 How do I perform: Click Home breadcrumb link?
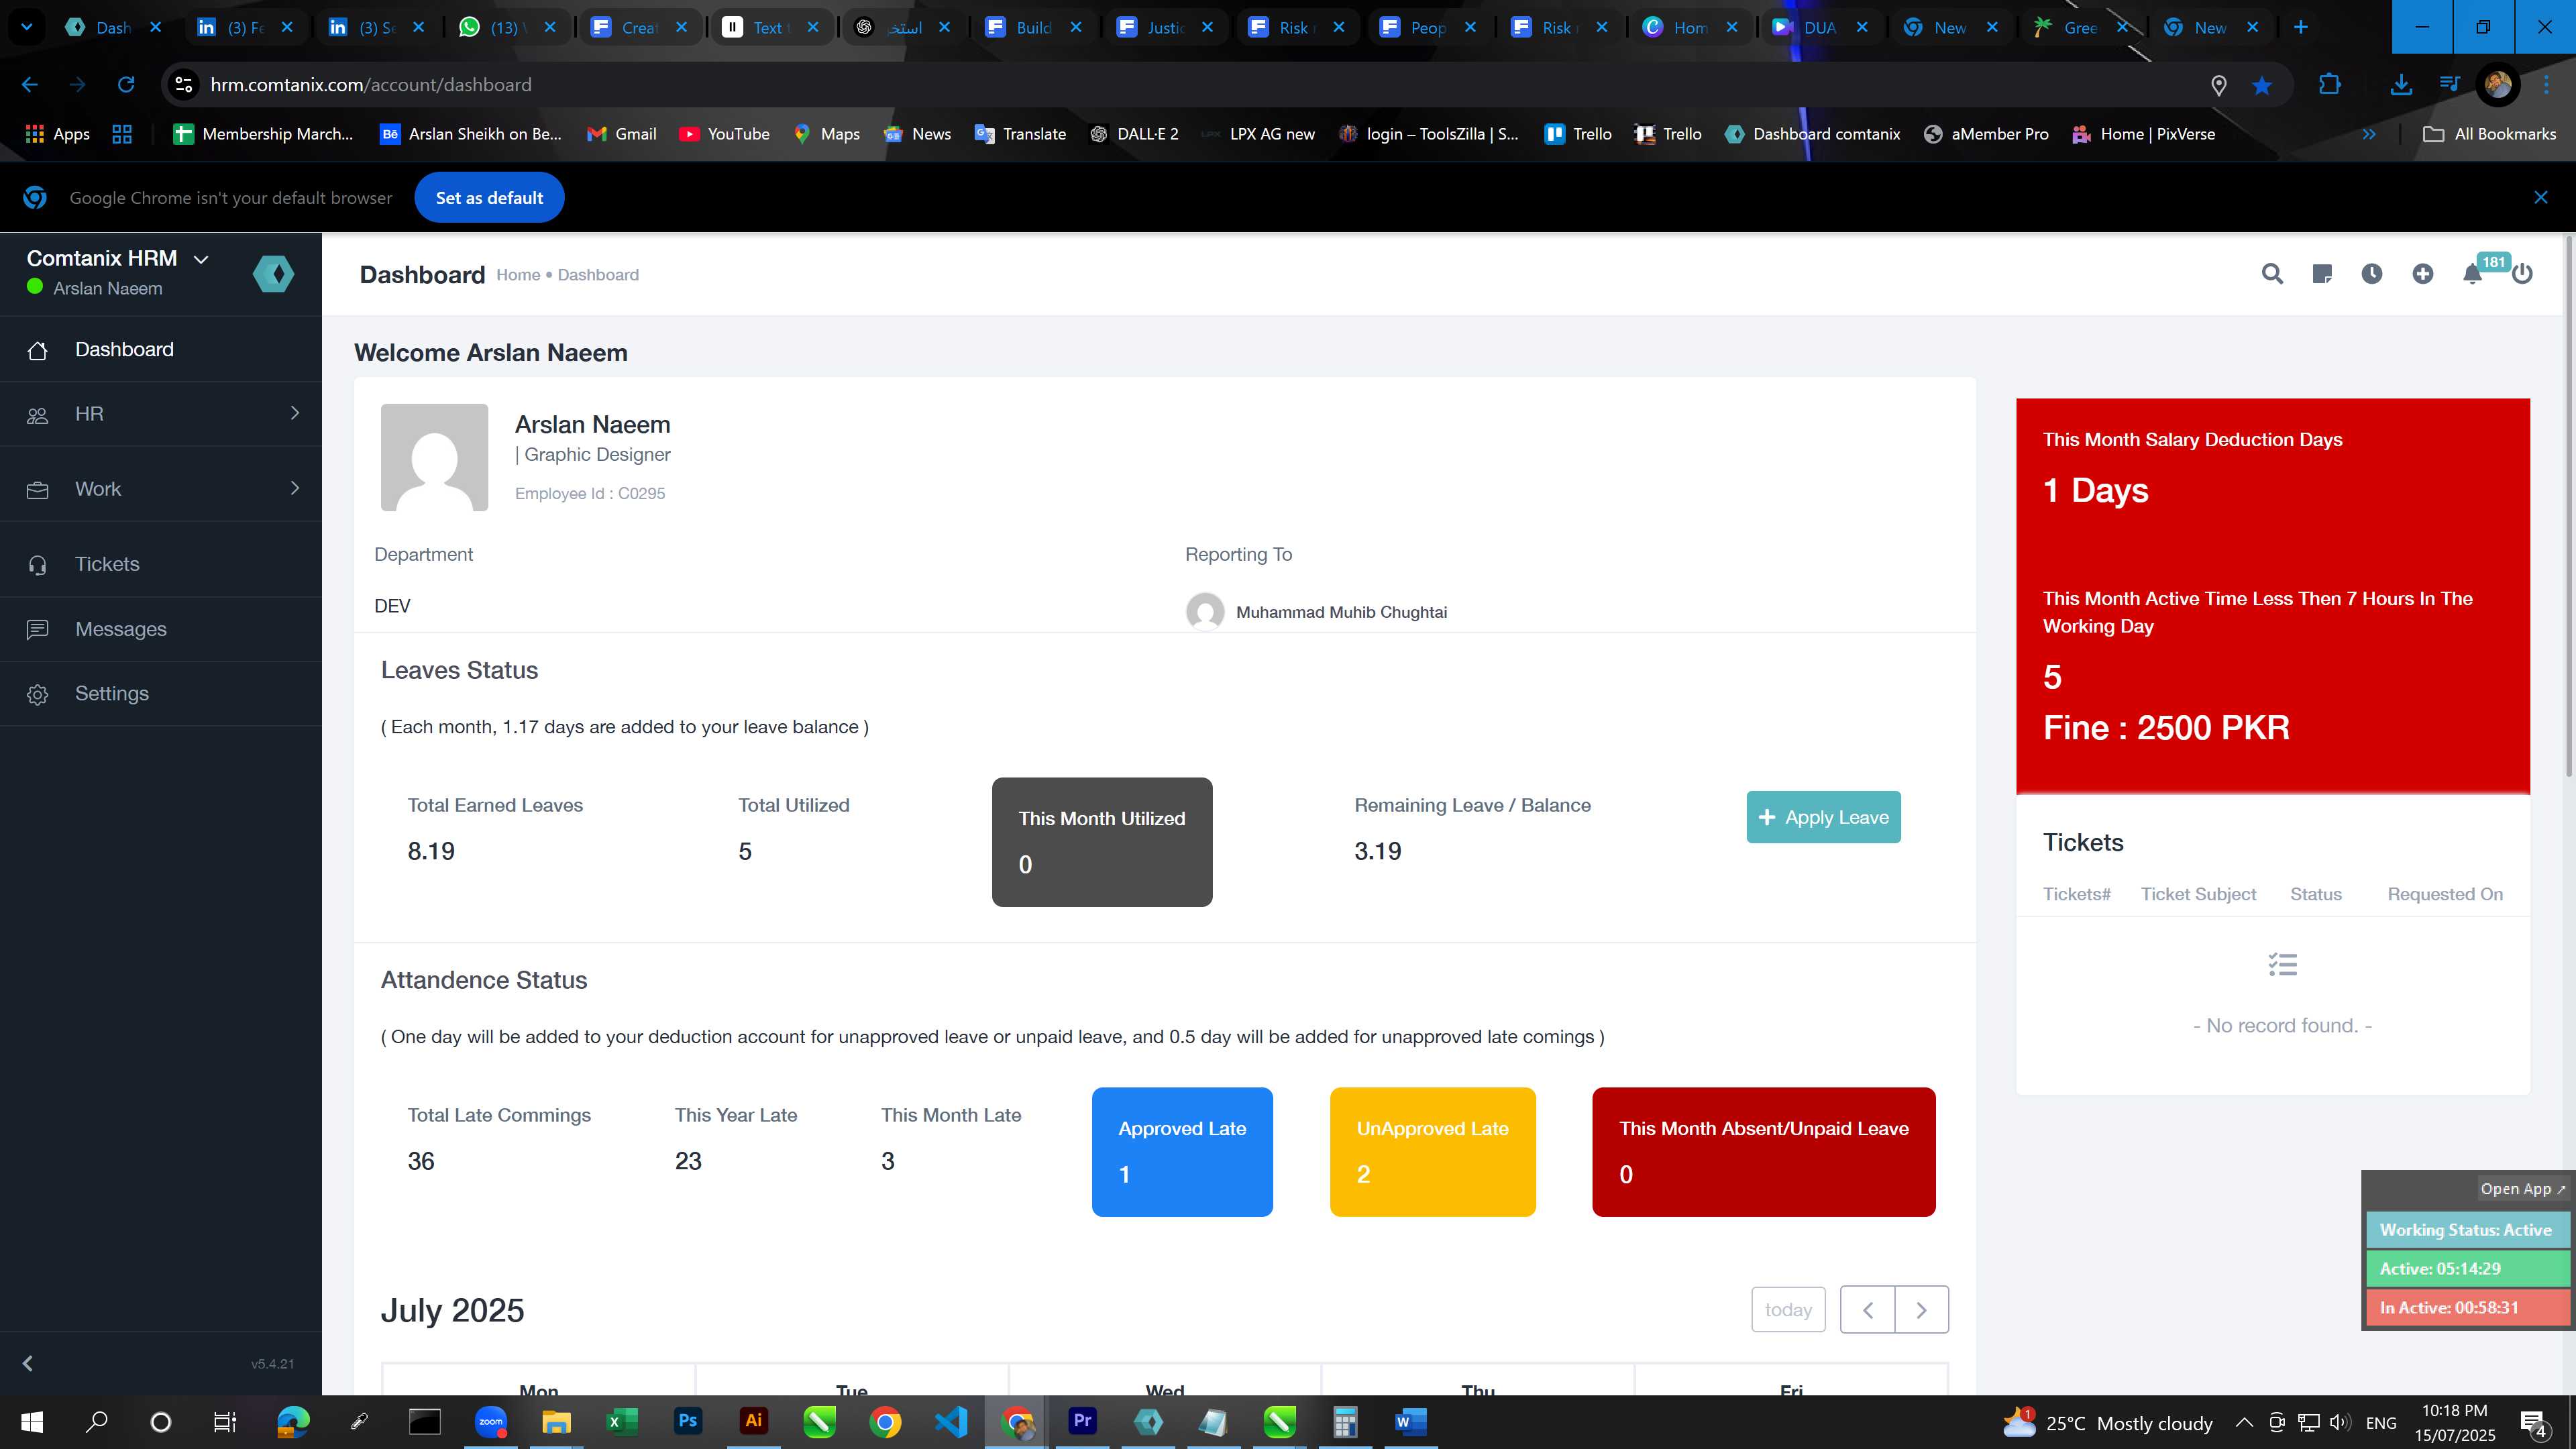518,275
